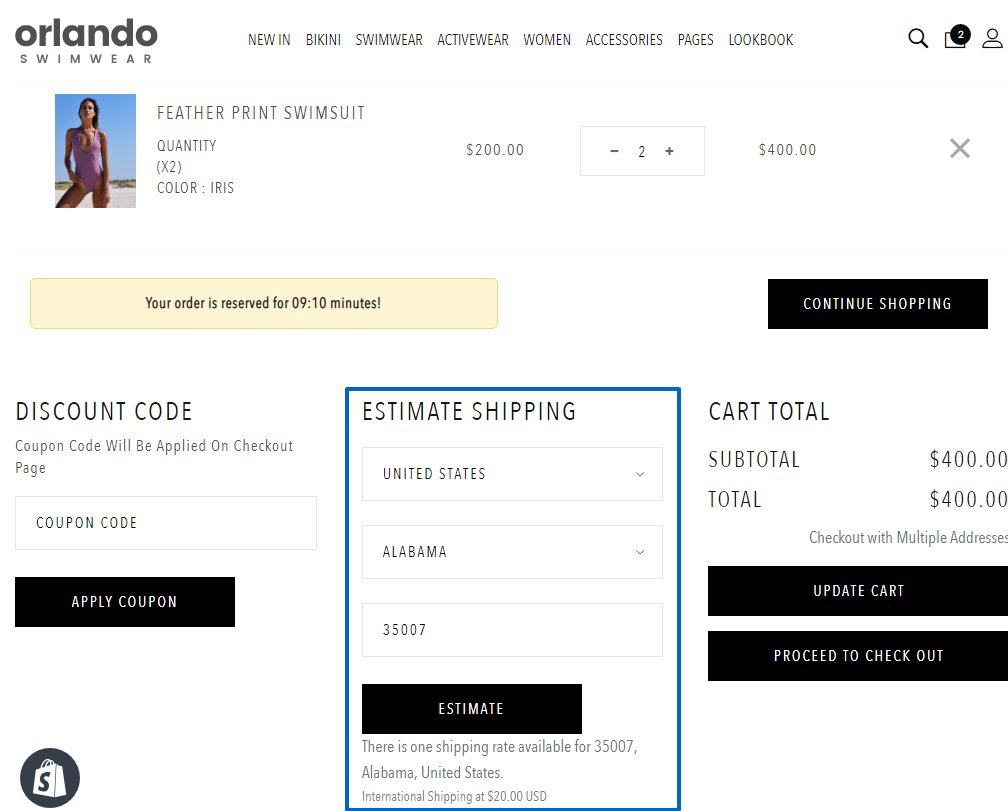Click the Cart Total heading
The image size is (1008, 811).
click(x=769, y=411)
